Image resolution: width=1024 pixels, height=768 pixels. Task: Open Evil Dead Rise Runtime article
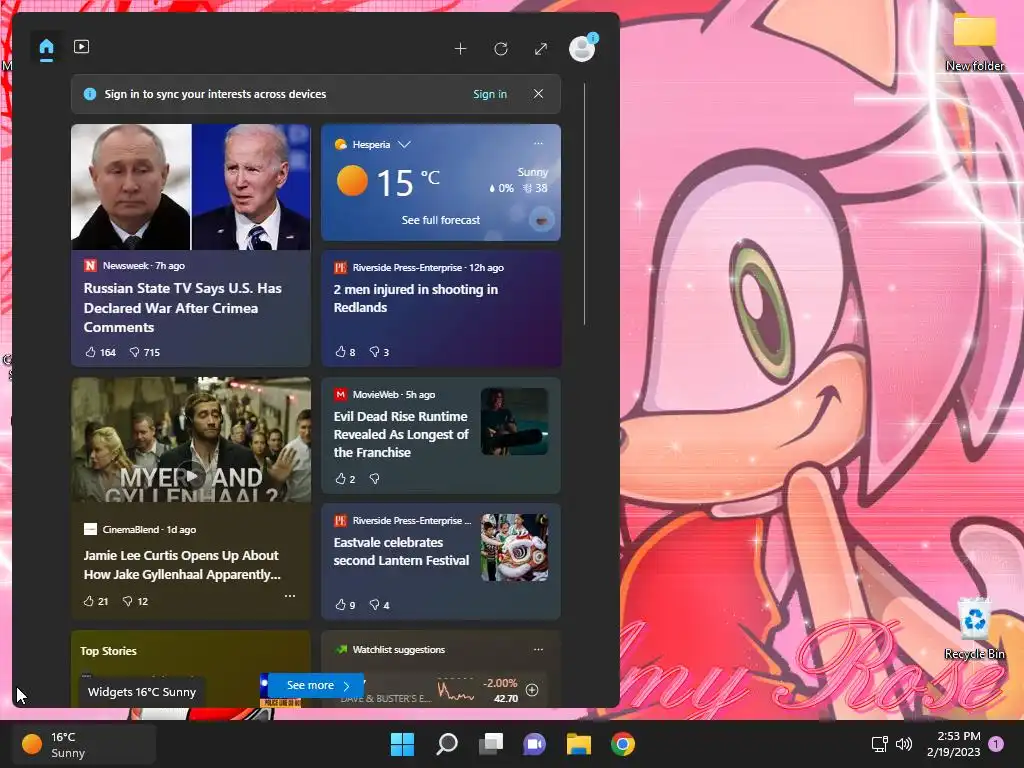[401, 434]
